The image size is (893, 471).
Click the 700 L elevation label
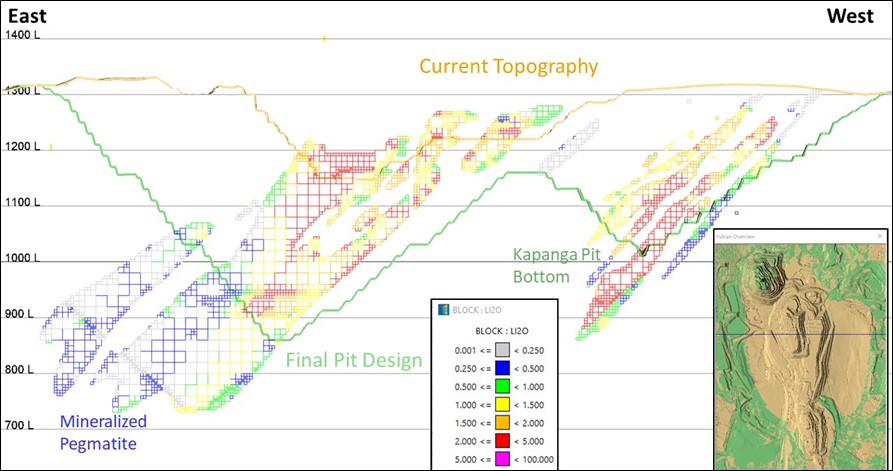click(20, 426)
